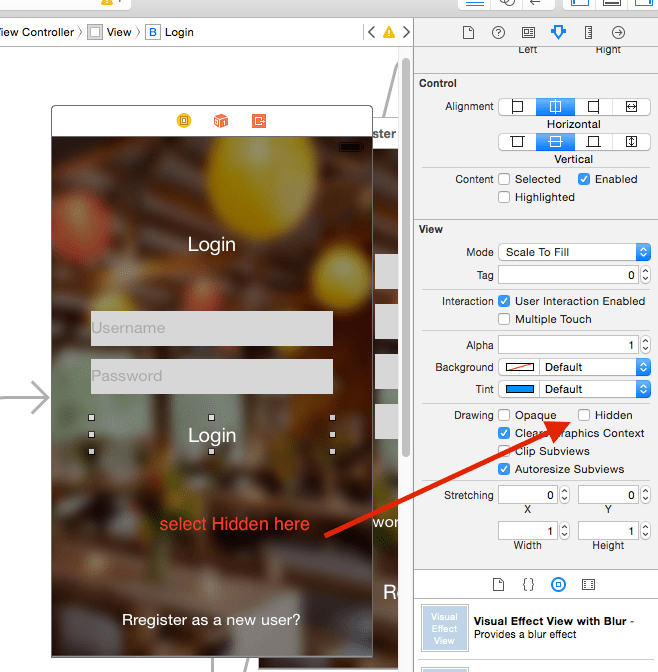Viewport: 658px width, 672px height.
Task: Set vertical alignment to fill
Action: (x=631, y=141)
